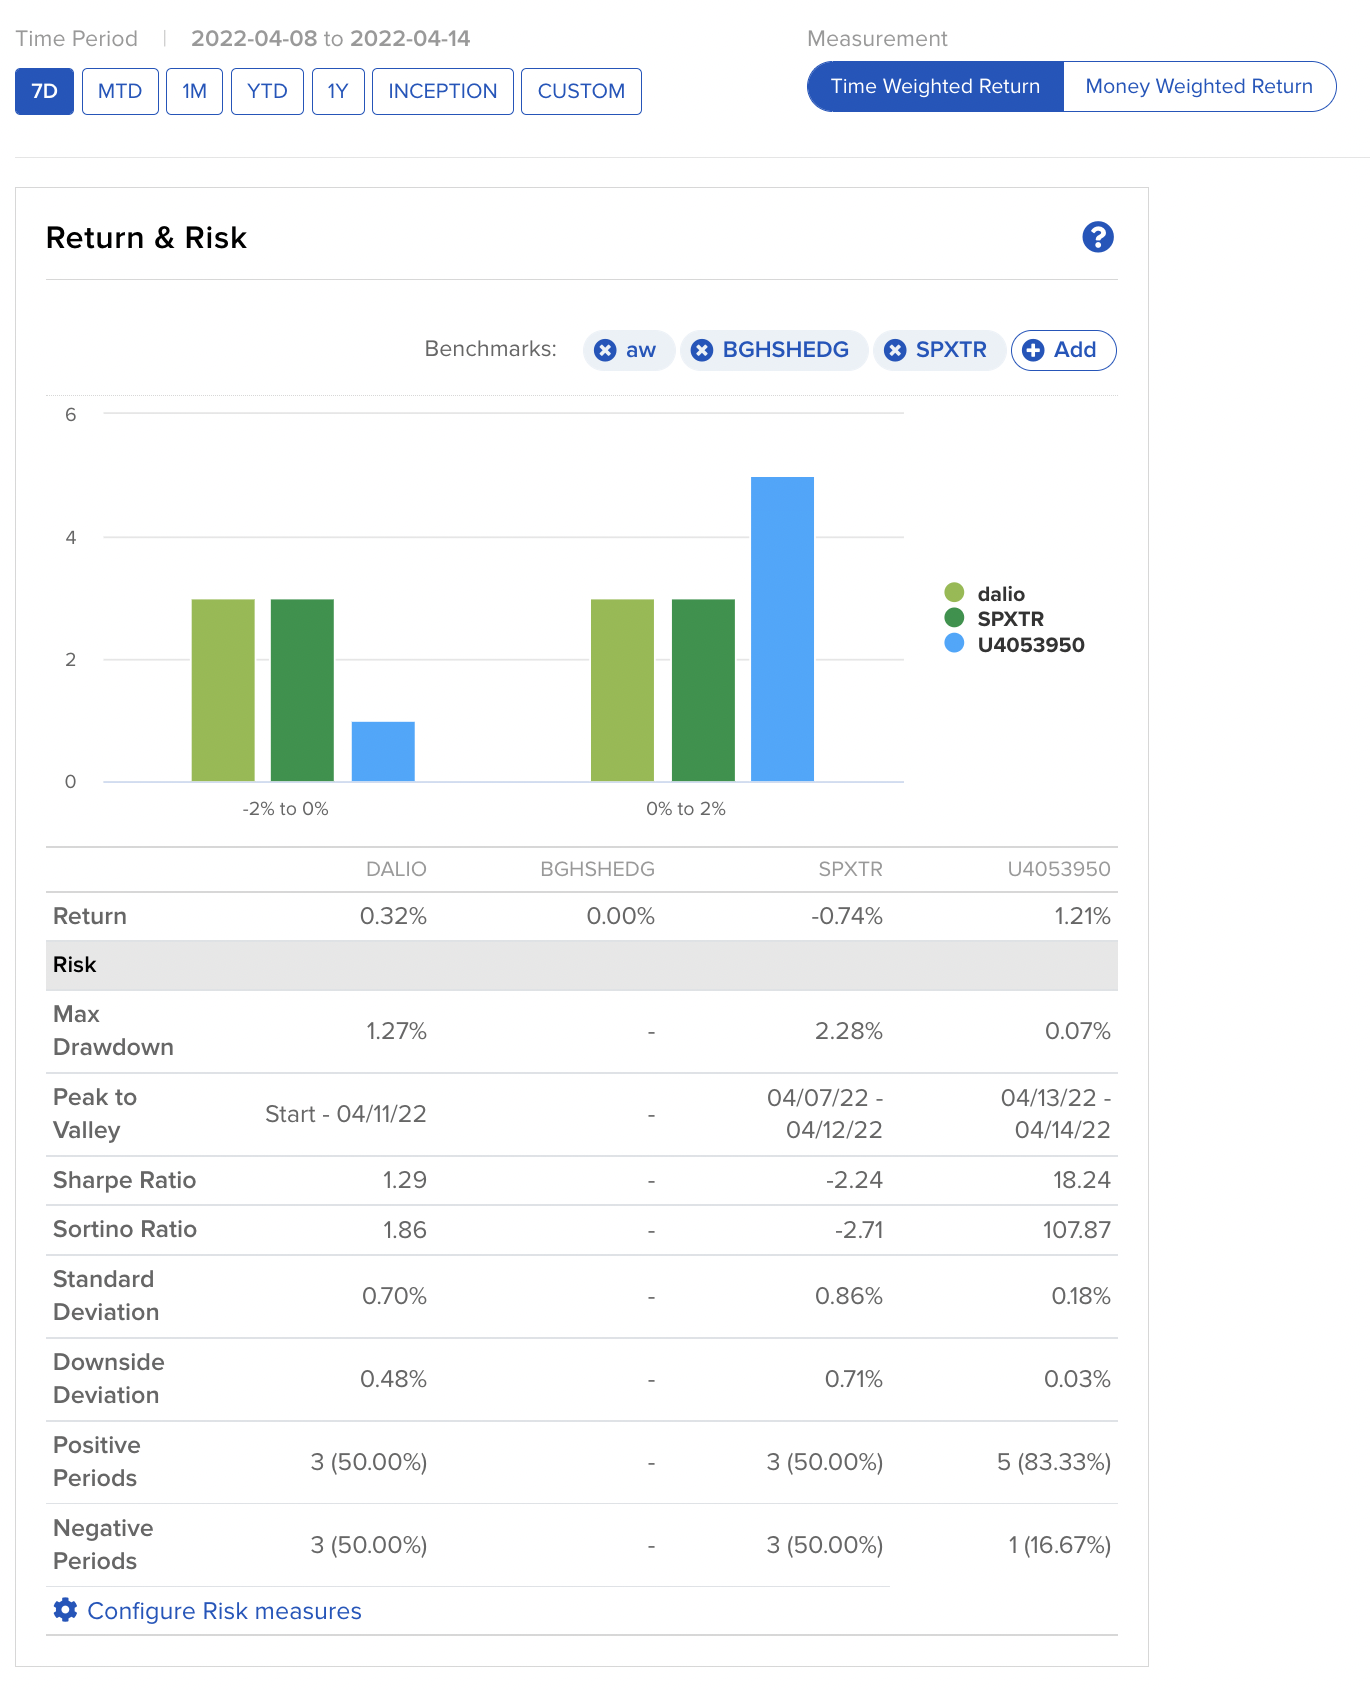Select Time Weighted Return measurement
Screen dimensions: 1370x1690
(935, 87)
